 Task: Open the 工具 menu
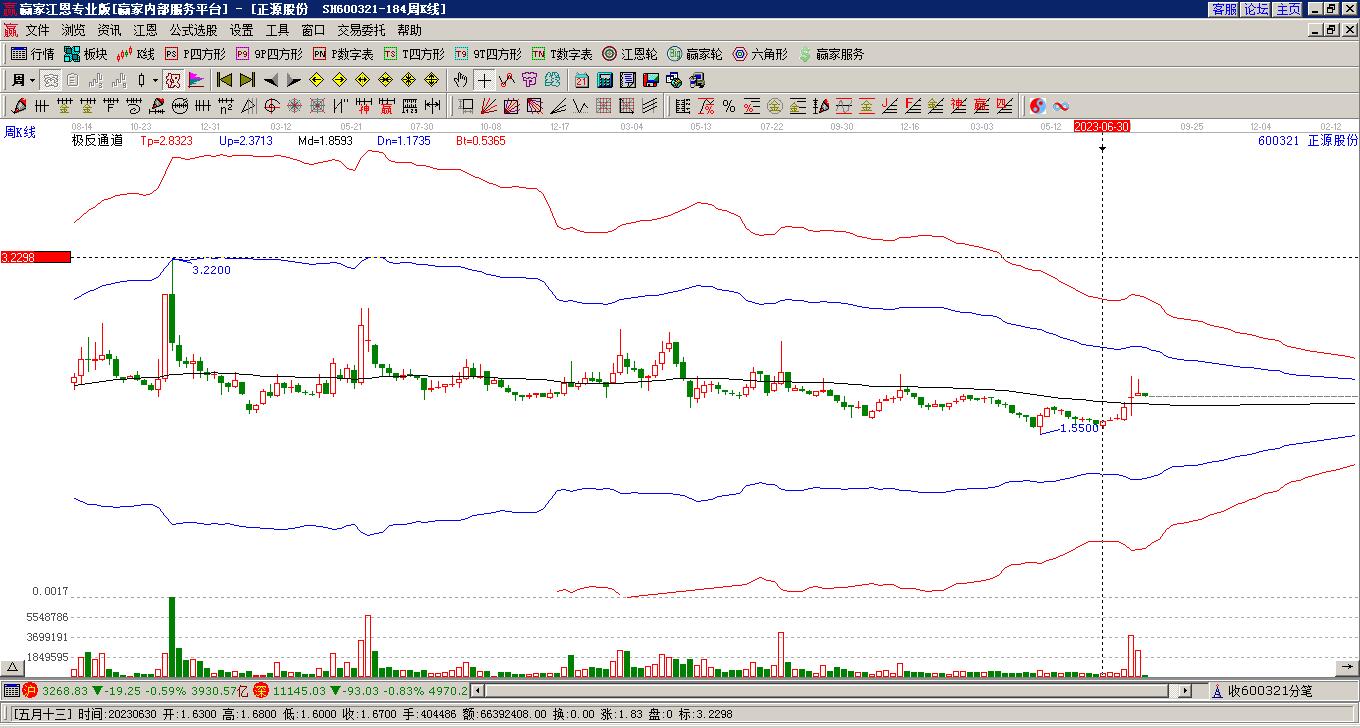coord(277,31)
